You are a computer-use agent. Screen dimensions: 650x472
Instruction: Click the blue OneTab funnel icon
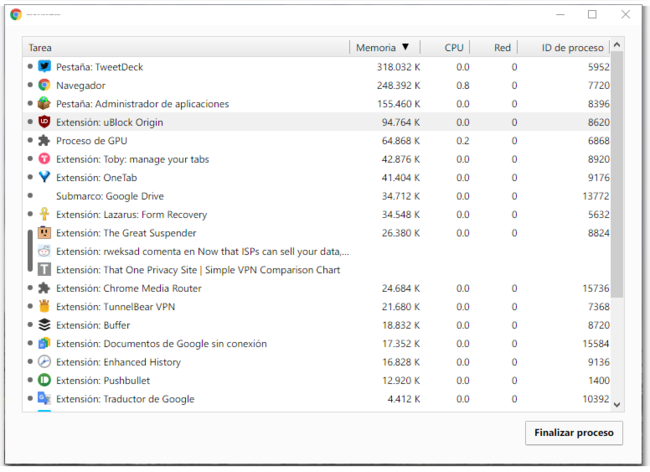point(44,177)
